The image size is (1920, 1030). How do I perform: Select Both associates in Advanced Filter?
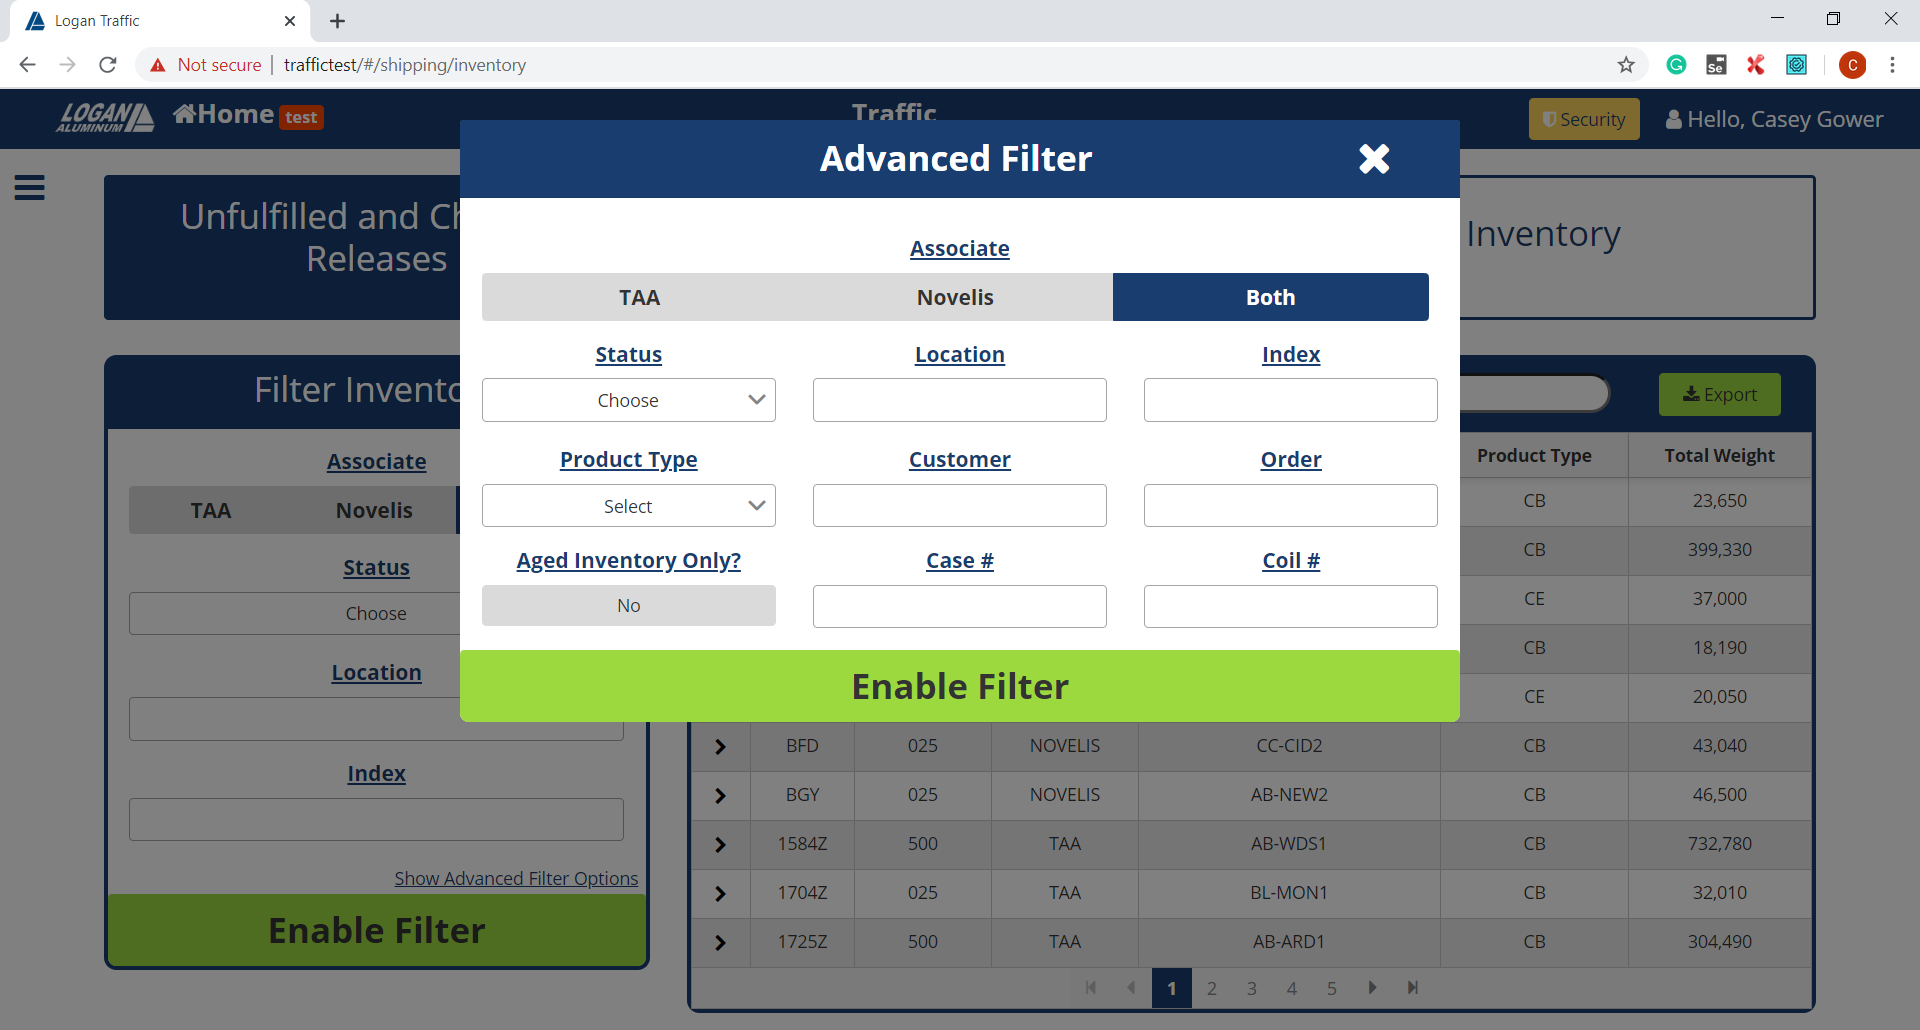click(x=1271, y=297)
